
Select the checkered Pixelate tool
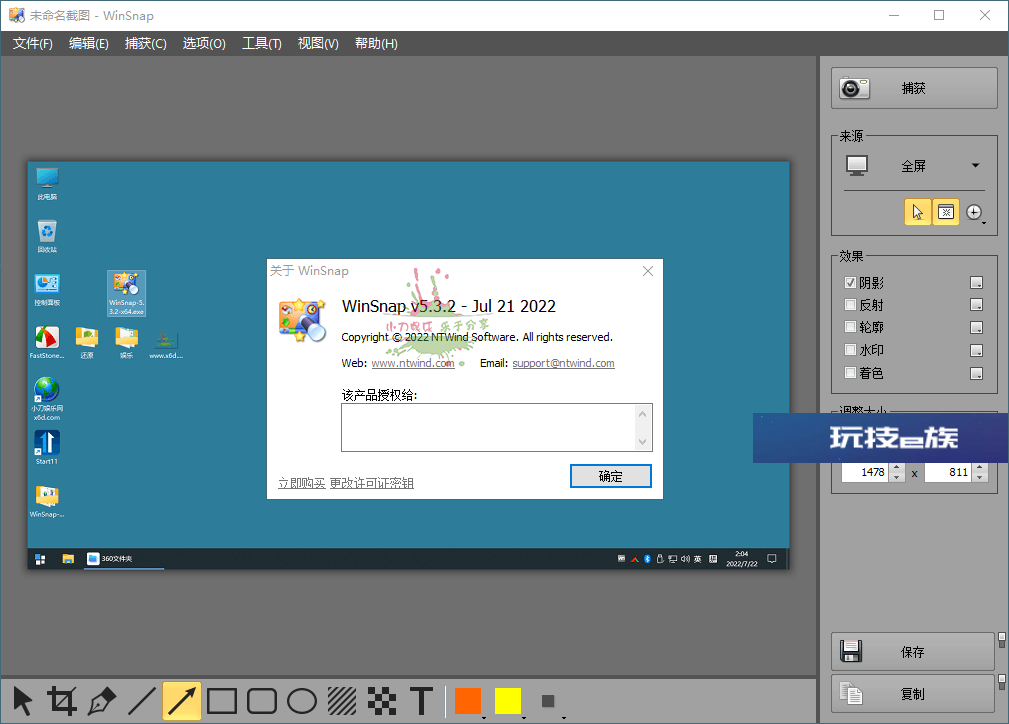point(382,701)
